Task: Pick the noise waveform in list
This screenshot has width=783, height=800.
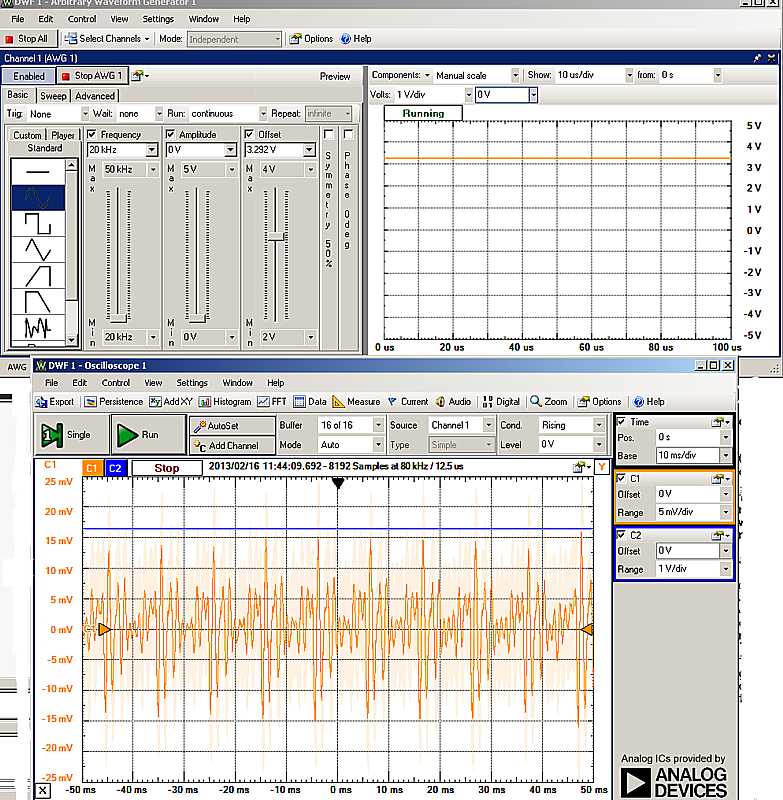Action: pos(38,326)
